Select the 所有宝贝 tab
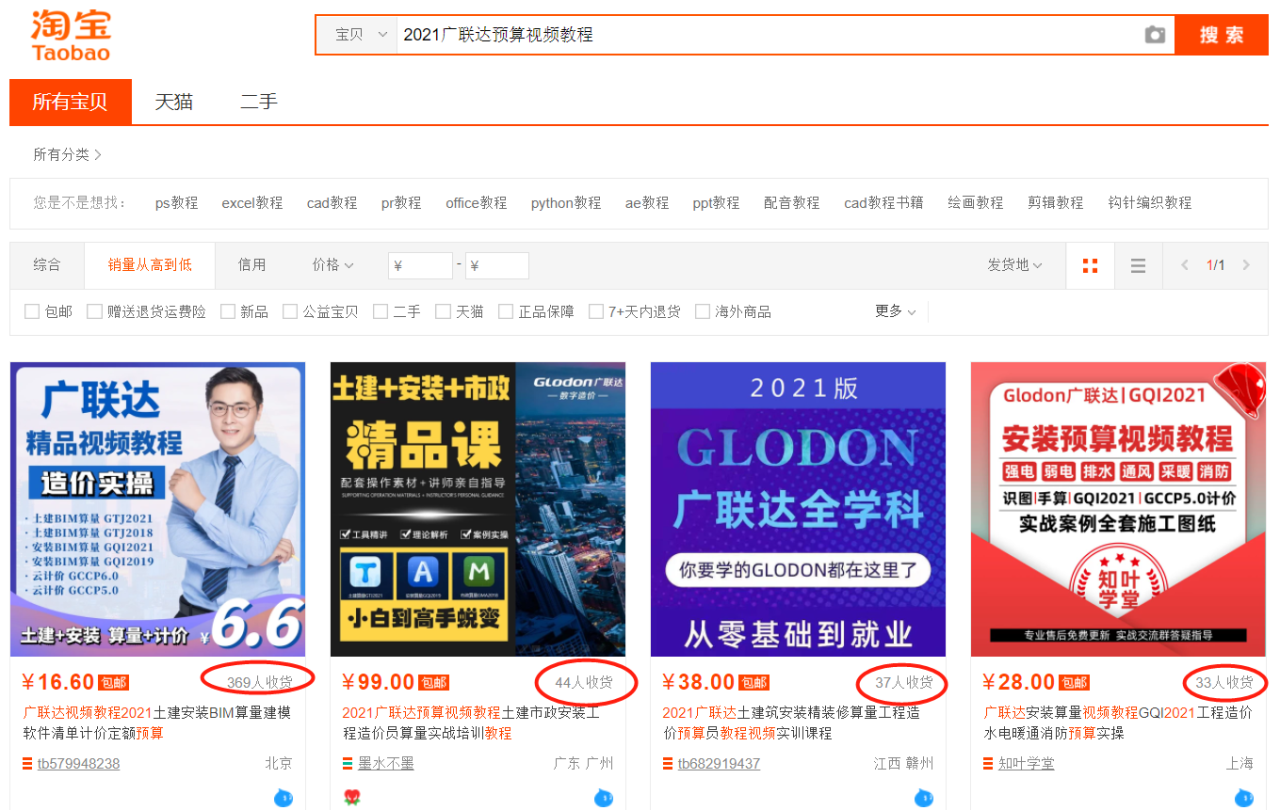 (70, 102)
